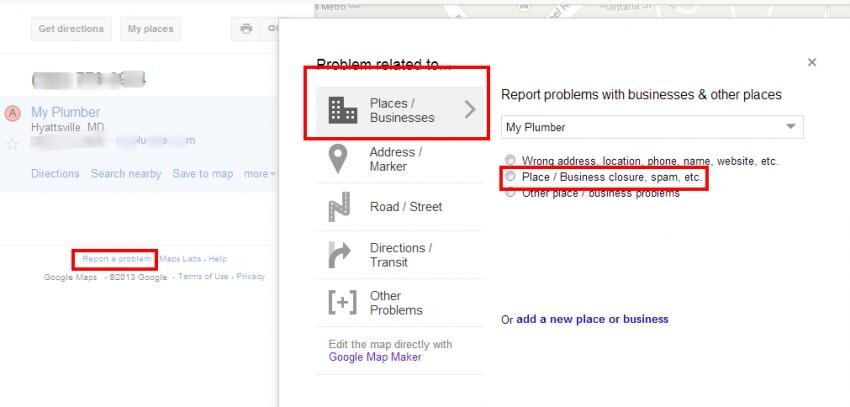
Task: Close the report problem dialog
Action: [x=812, y=62]
